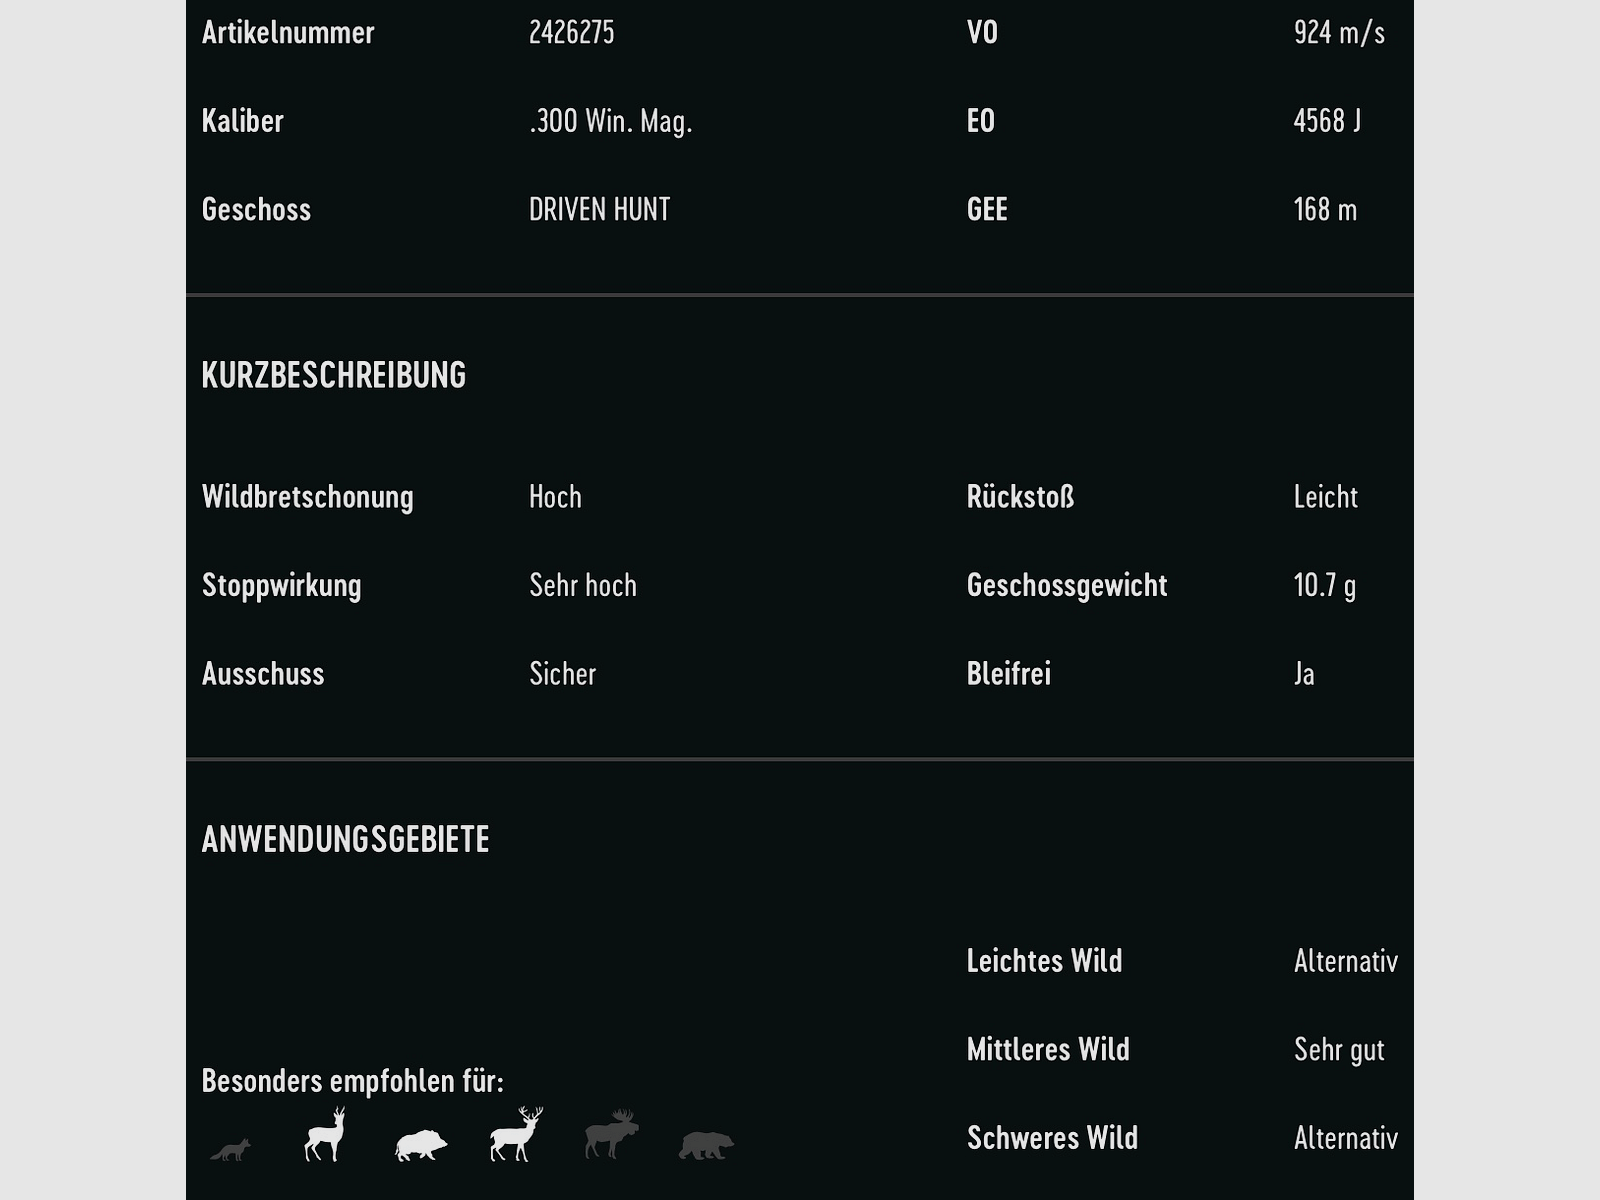Screen dimensions: 1600x1200
Task: Click the roe deer icon
Action: point(325,1135)
